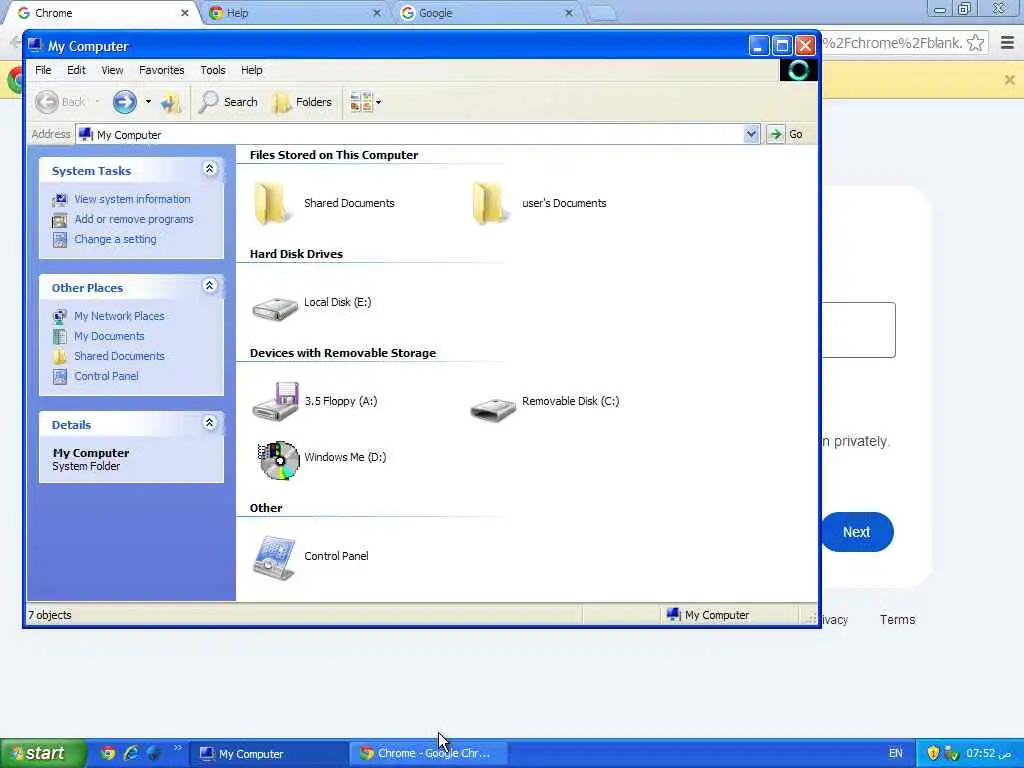Open the Search toolbar button

(x=228, y=102)
